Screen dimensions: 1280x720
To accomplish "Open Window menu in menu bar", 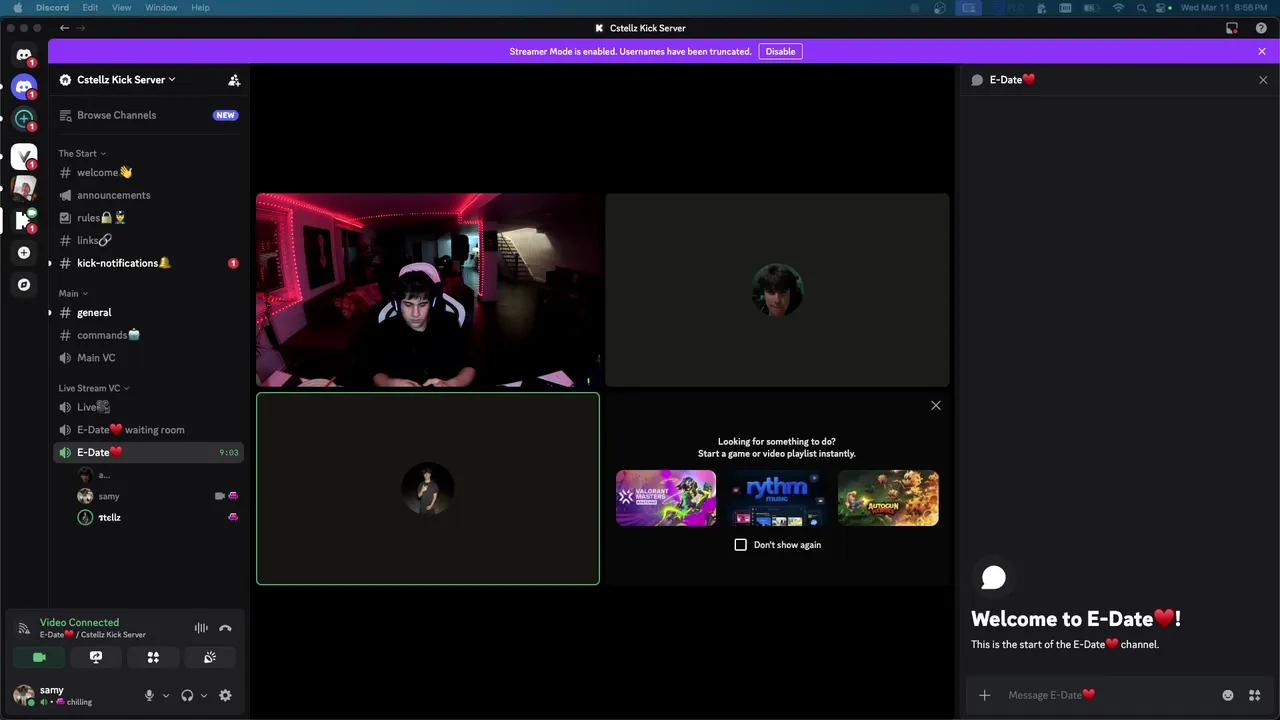I will (161, 7).
